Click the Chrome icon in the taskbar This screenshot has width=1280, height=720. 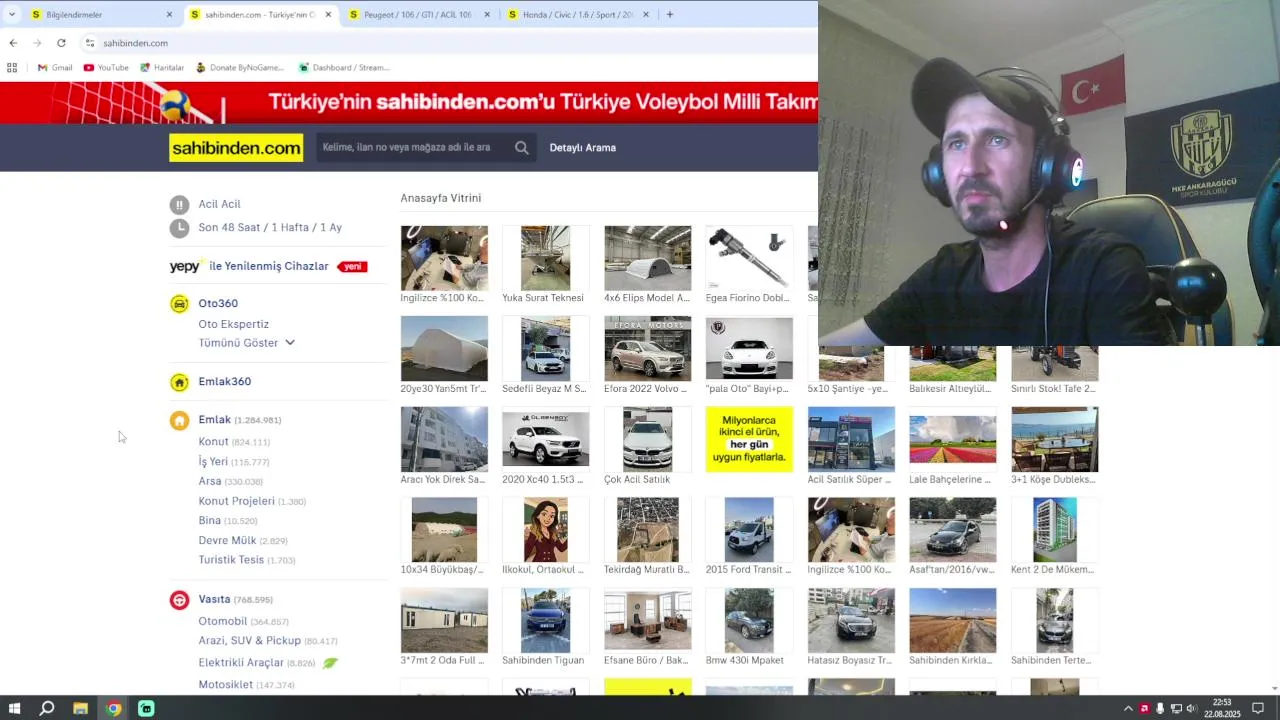tap(113, 709)
